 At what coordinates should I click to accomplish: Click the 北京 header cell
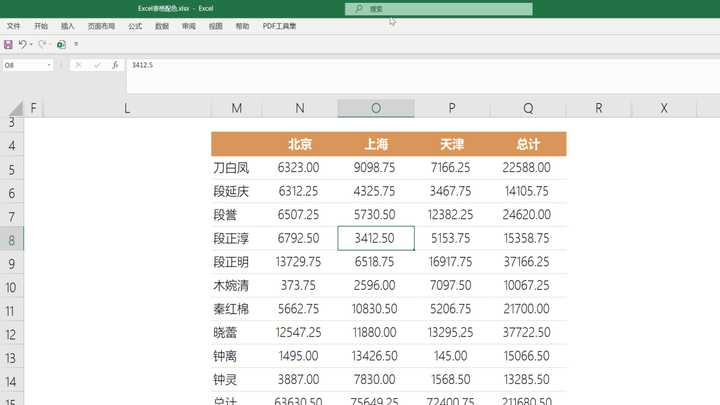[300, 144]
